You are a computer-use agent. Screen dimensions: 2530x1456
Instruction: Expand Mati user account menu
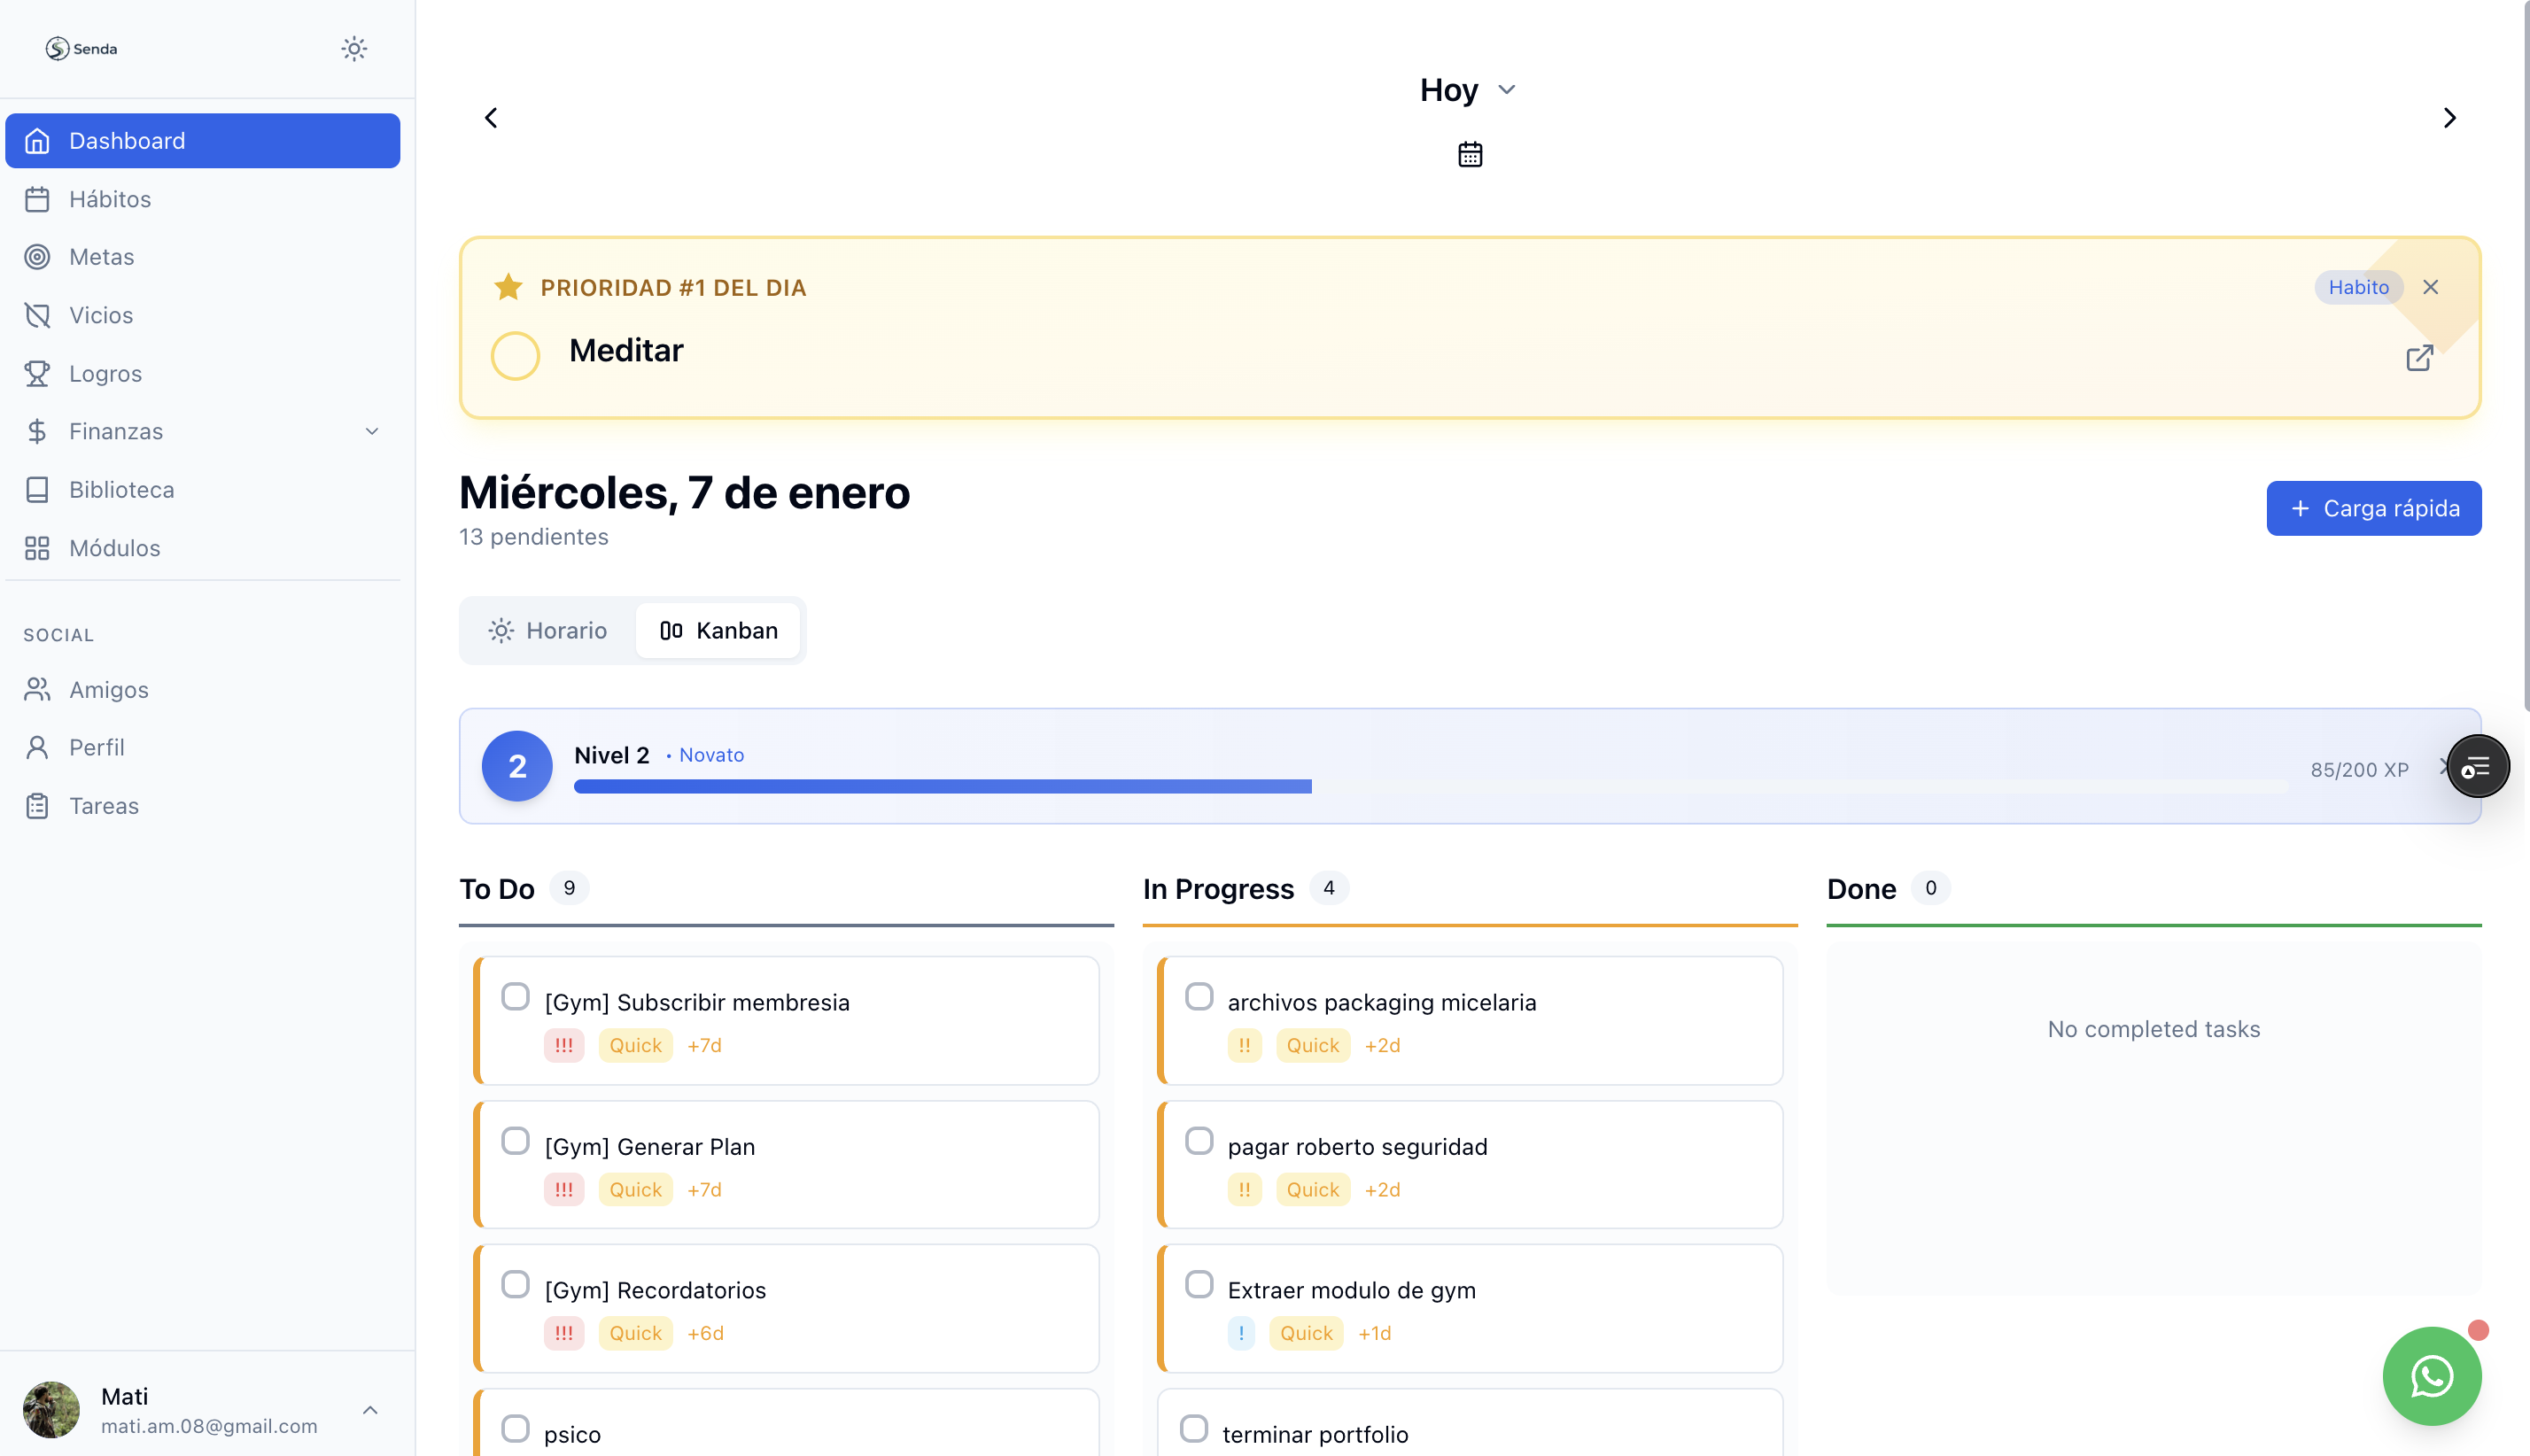tap(369, 1410)
